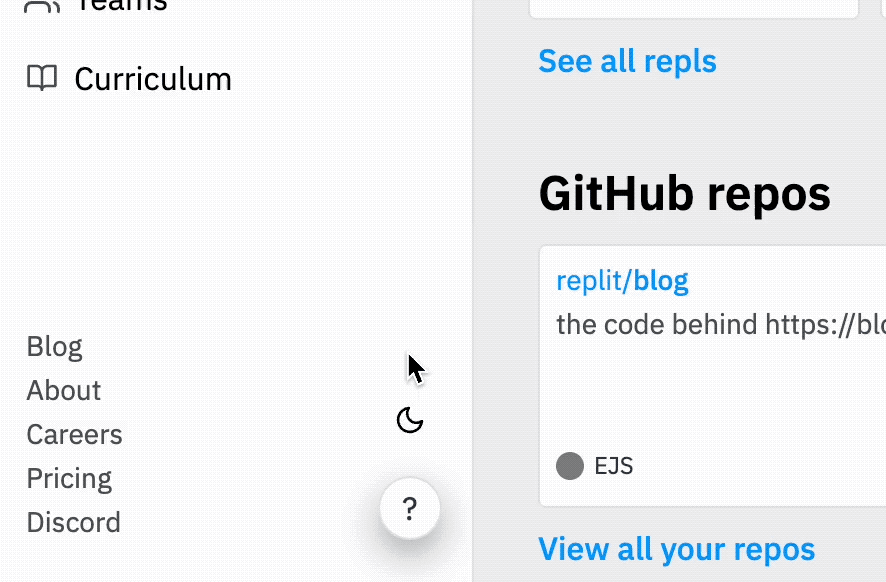
Task: Open the Discord link
Action: 73,523
